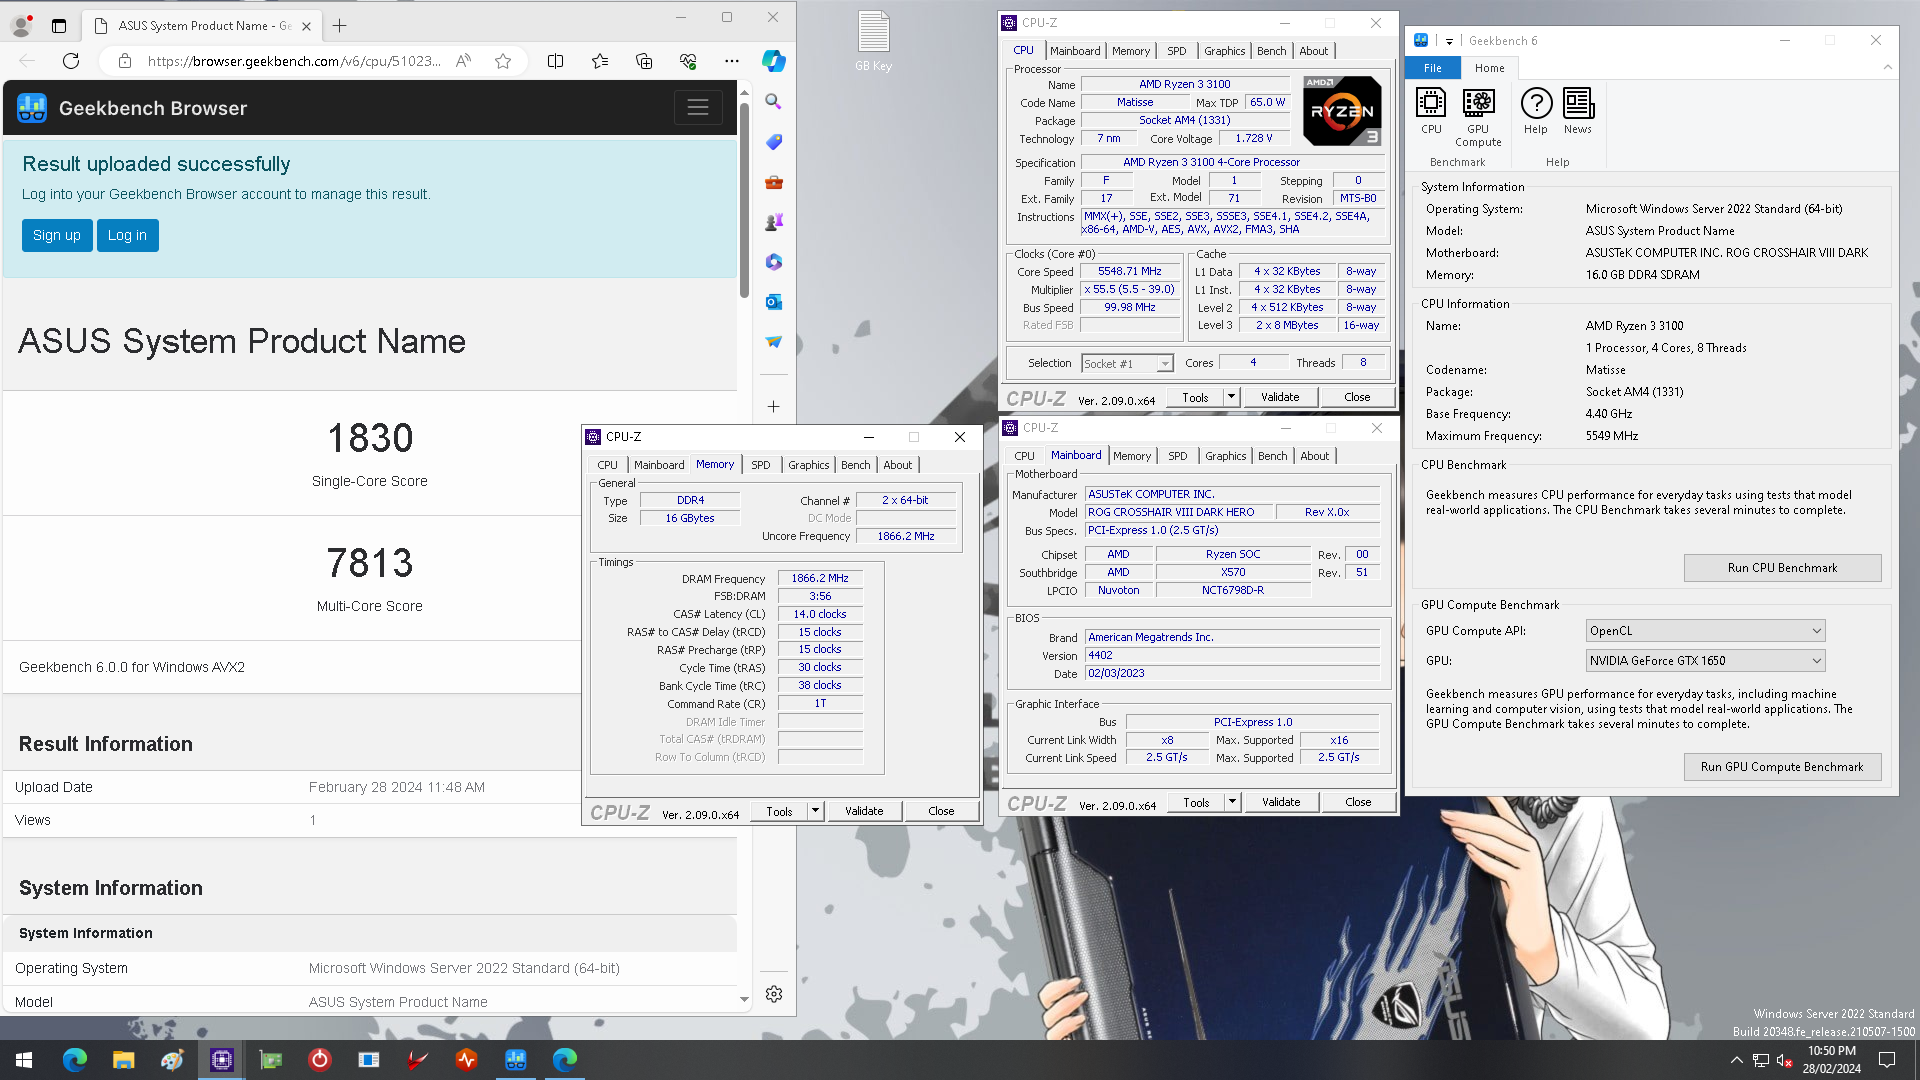
Task: Switch to the Bench tab in CPU-Z CPU window
Action: tap(1271, 51)
